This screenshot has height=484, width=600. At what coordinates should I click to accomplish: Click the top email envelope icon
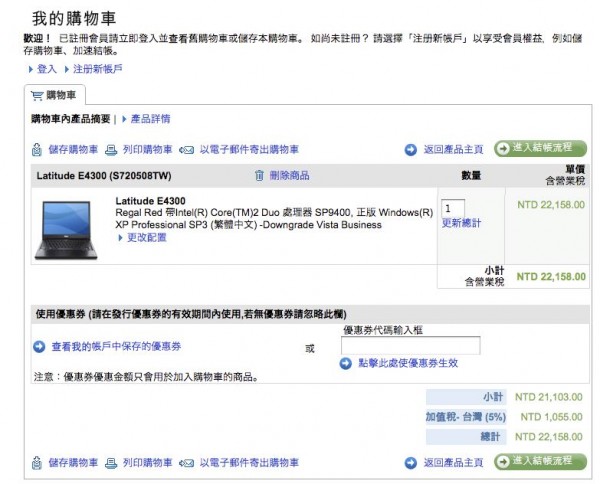pos(187,150)
